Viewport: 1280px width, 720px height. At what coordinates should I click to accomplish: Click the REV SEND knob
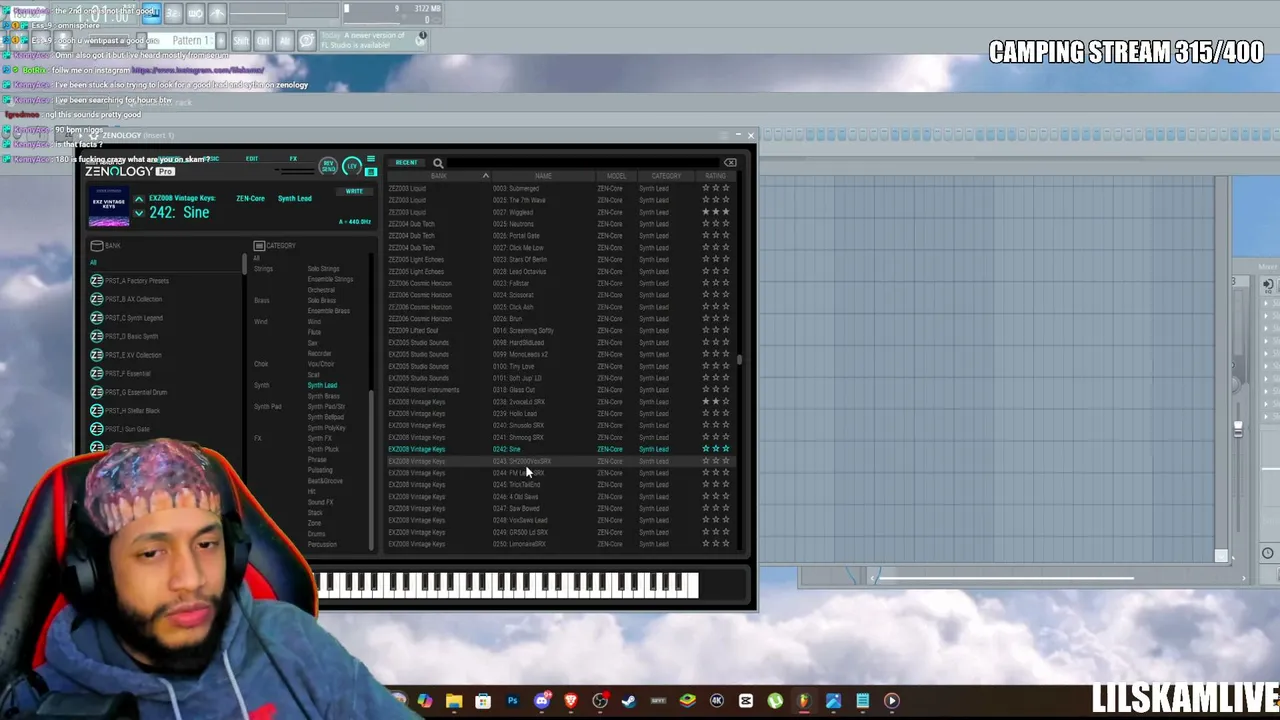point(328,166)
